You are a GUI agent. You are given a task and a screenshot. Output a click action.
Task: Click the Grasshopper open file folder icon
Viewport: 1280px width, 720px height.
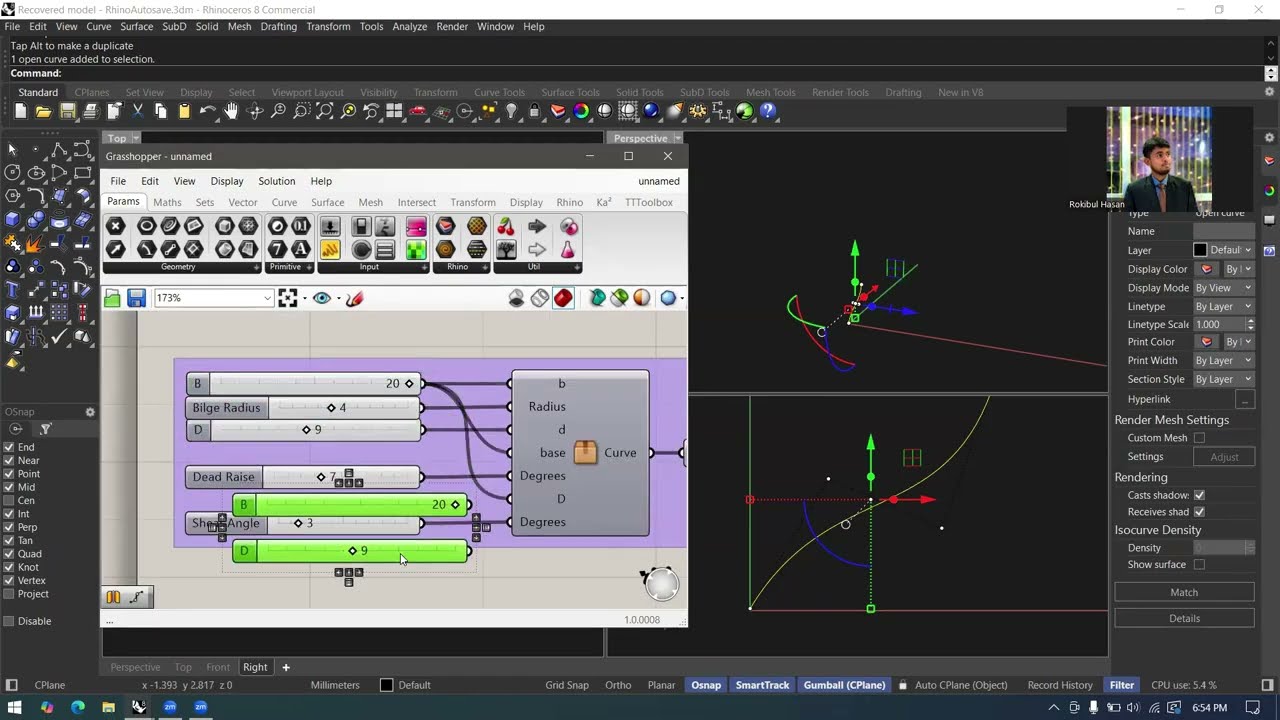click(112, 298)
